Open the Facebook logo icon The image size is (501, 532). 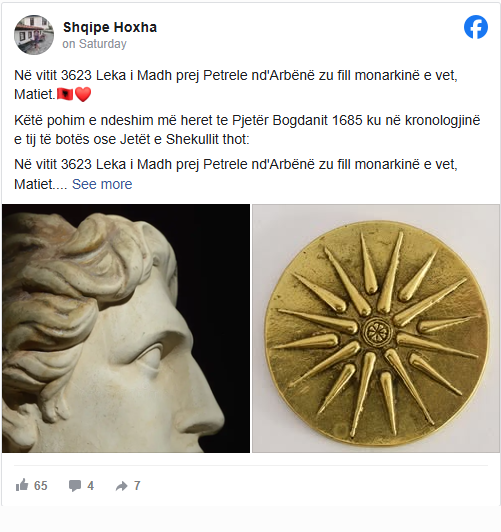pos(476,27)
